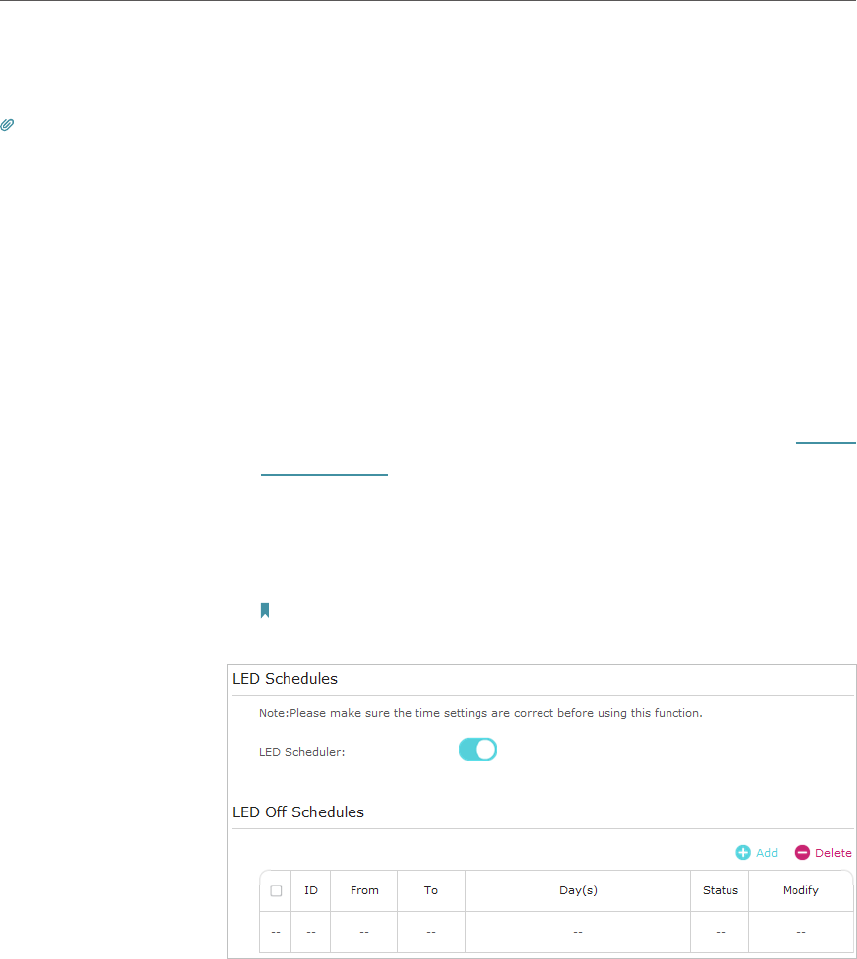The height and width of the screenshot is (959, 857).
Task: Click the LED Off Schedules heading
Action: tap(298, 812)
